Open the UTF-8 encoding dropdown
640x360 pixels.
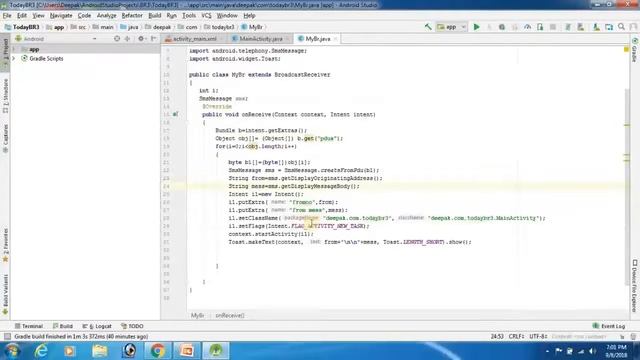(x=538, y=336)
